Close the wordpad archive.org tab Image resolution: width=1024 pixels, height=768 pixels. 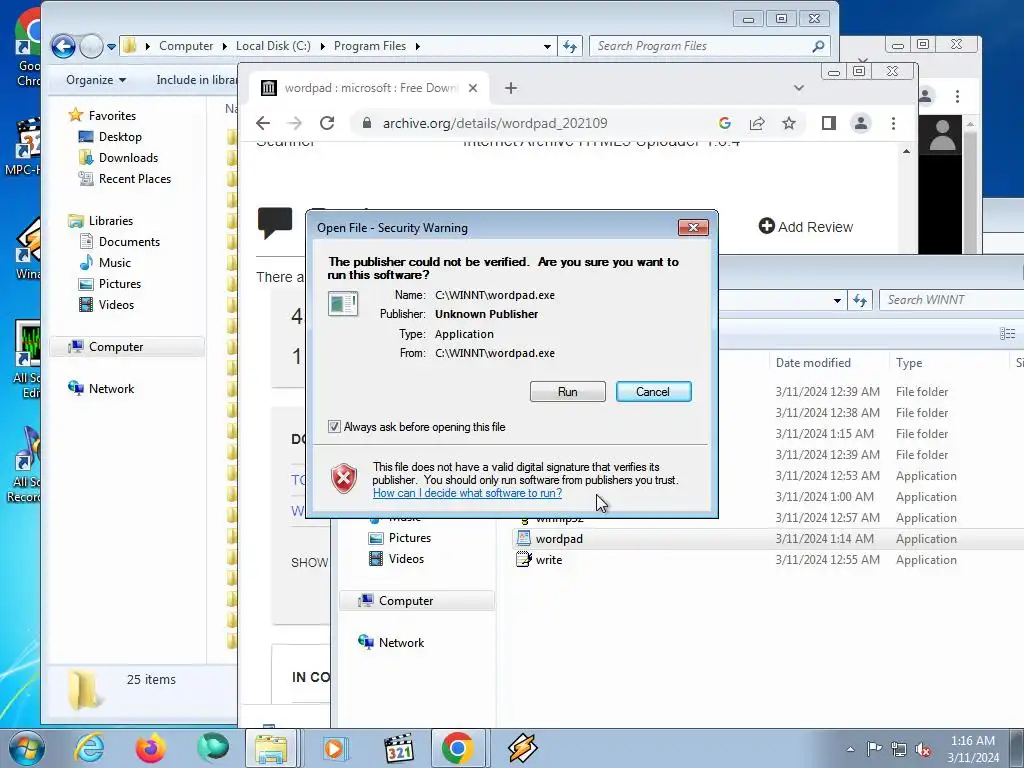point(473,88)
